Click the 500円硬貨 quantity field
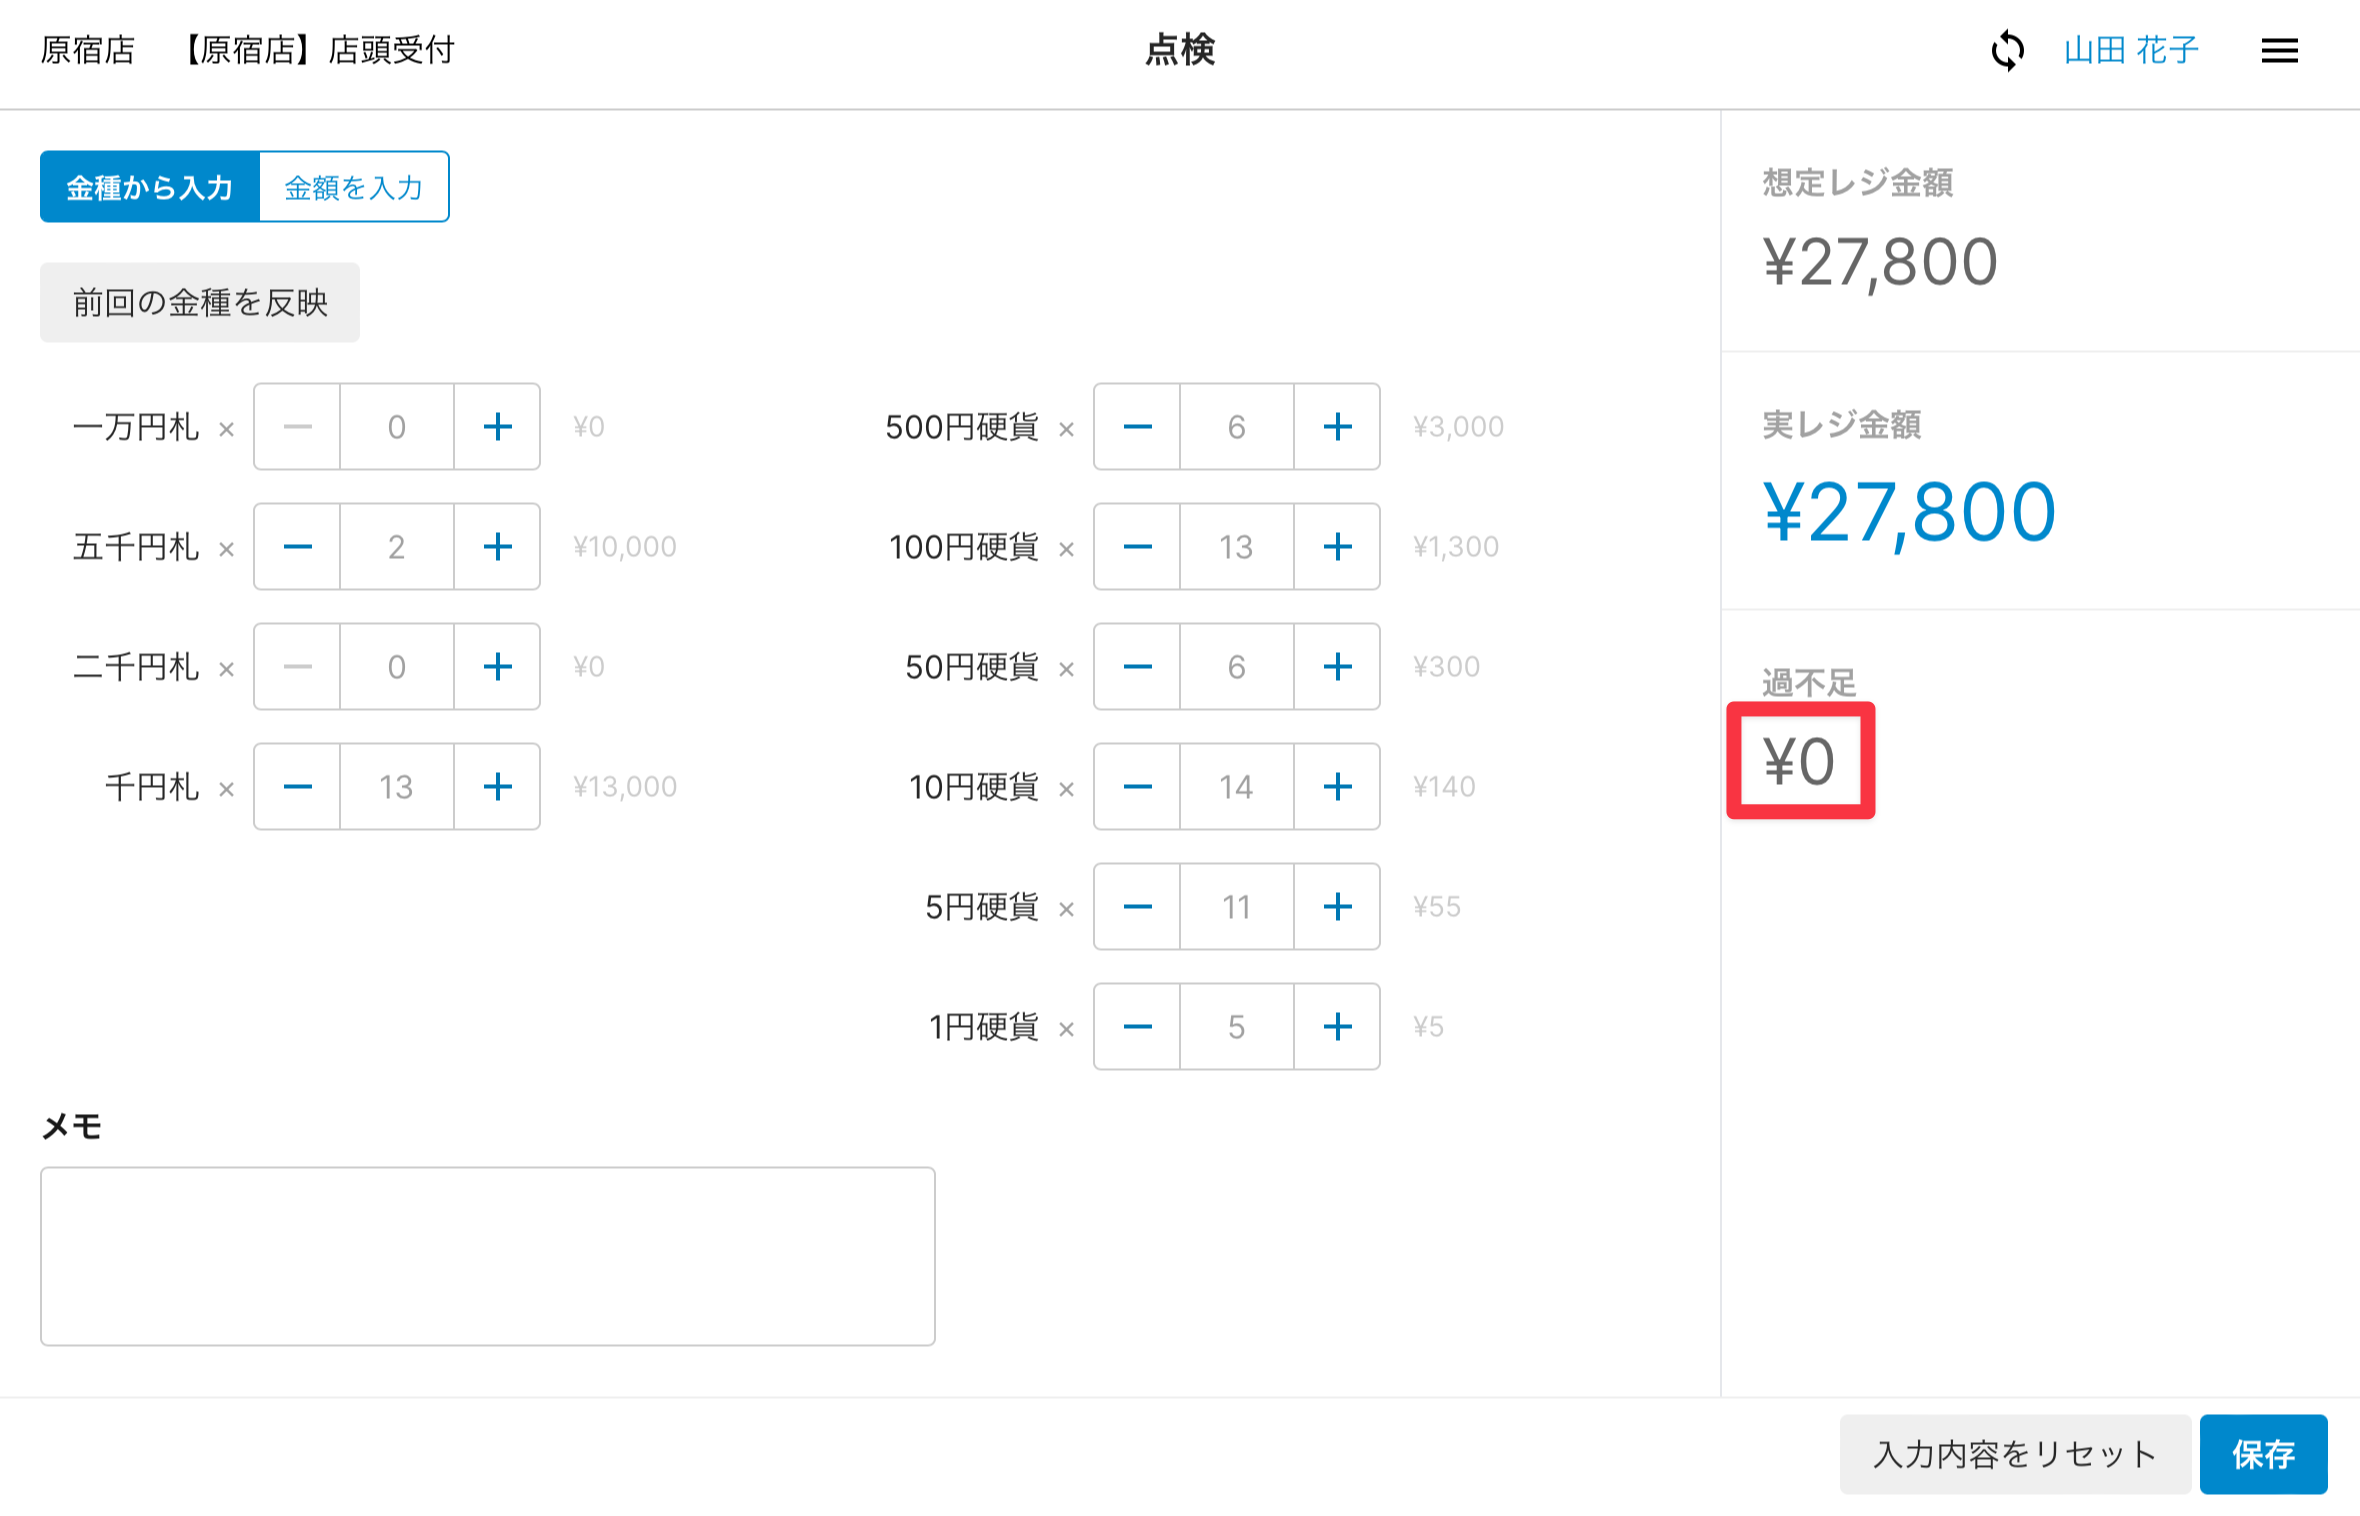The width and height of the screenshot is (2360, 1516). click(1237, 427)
